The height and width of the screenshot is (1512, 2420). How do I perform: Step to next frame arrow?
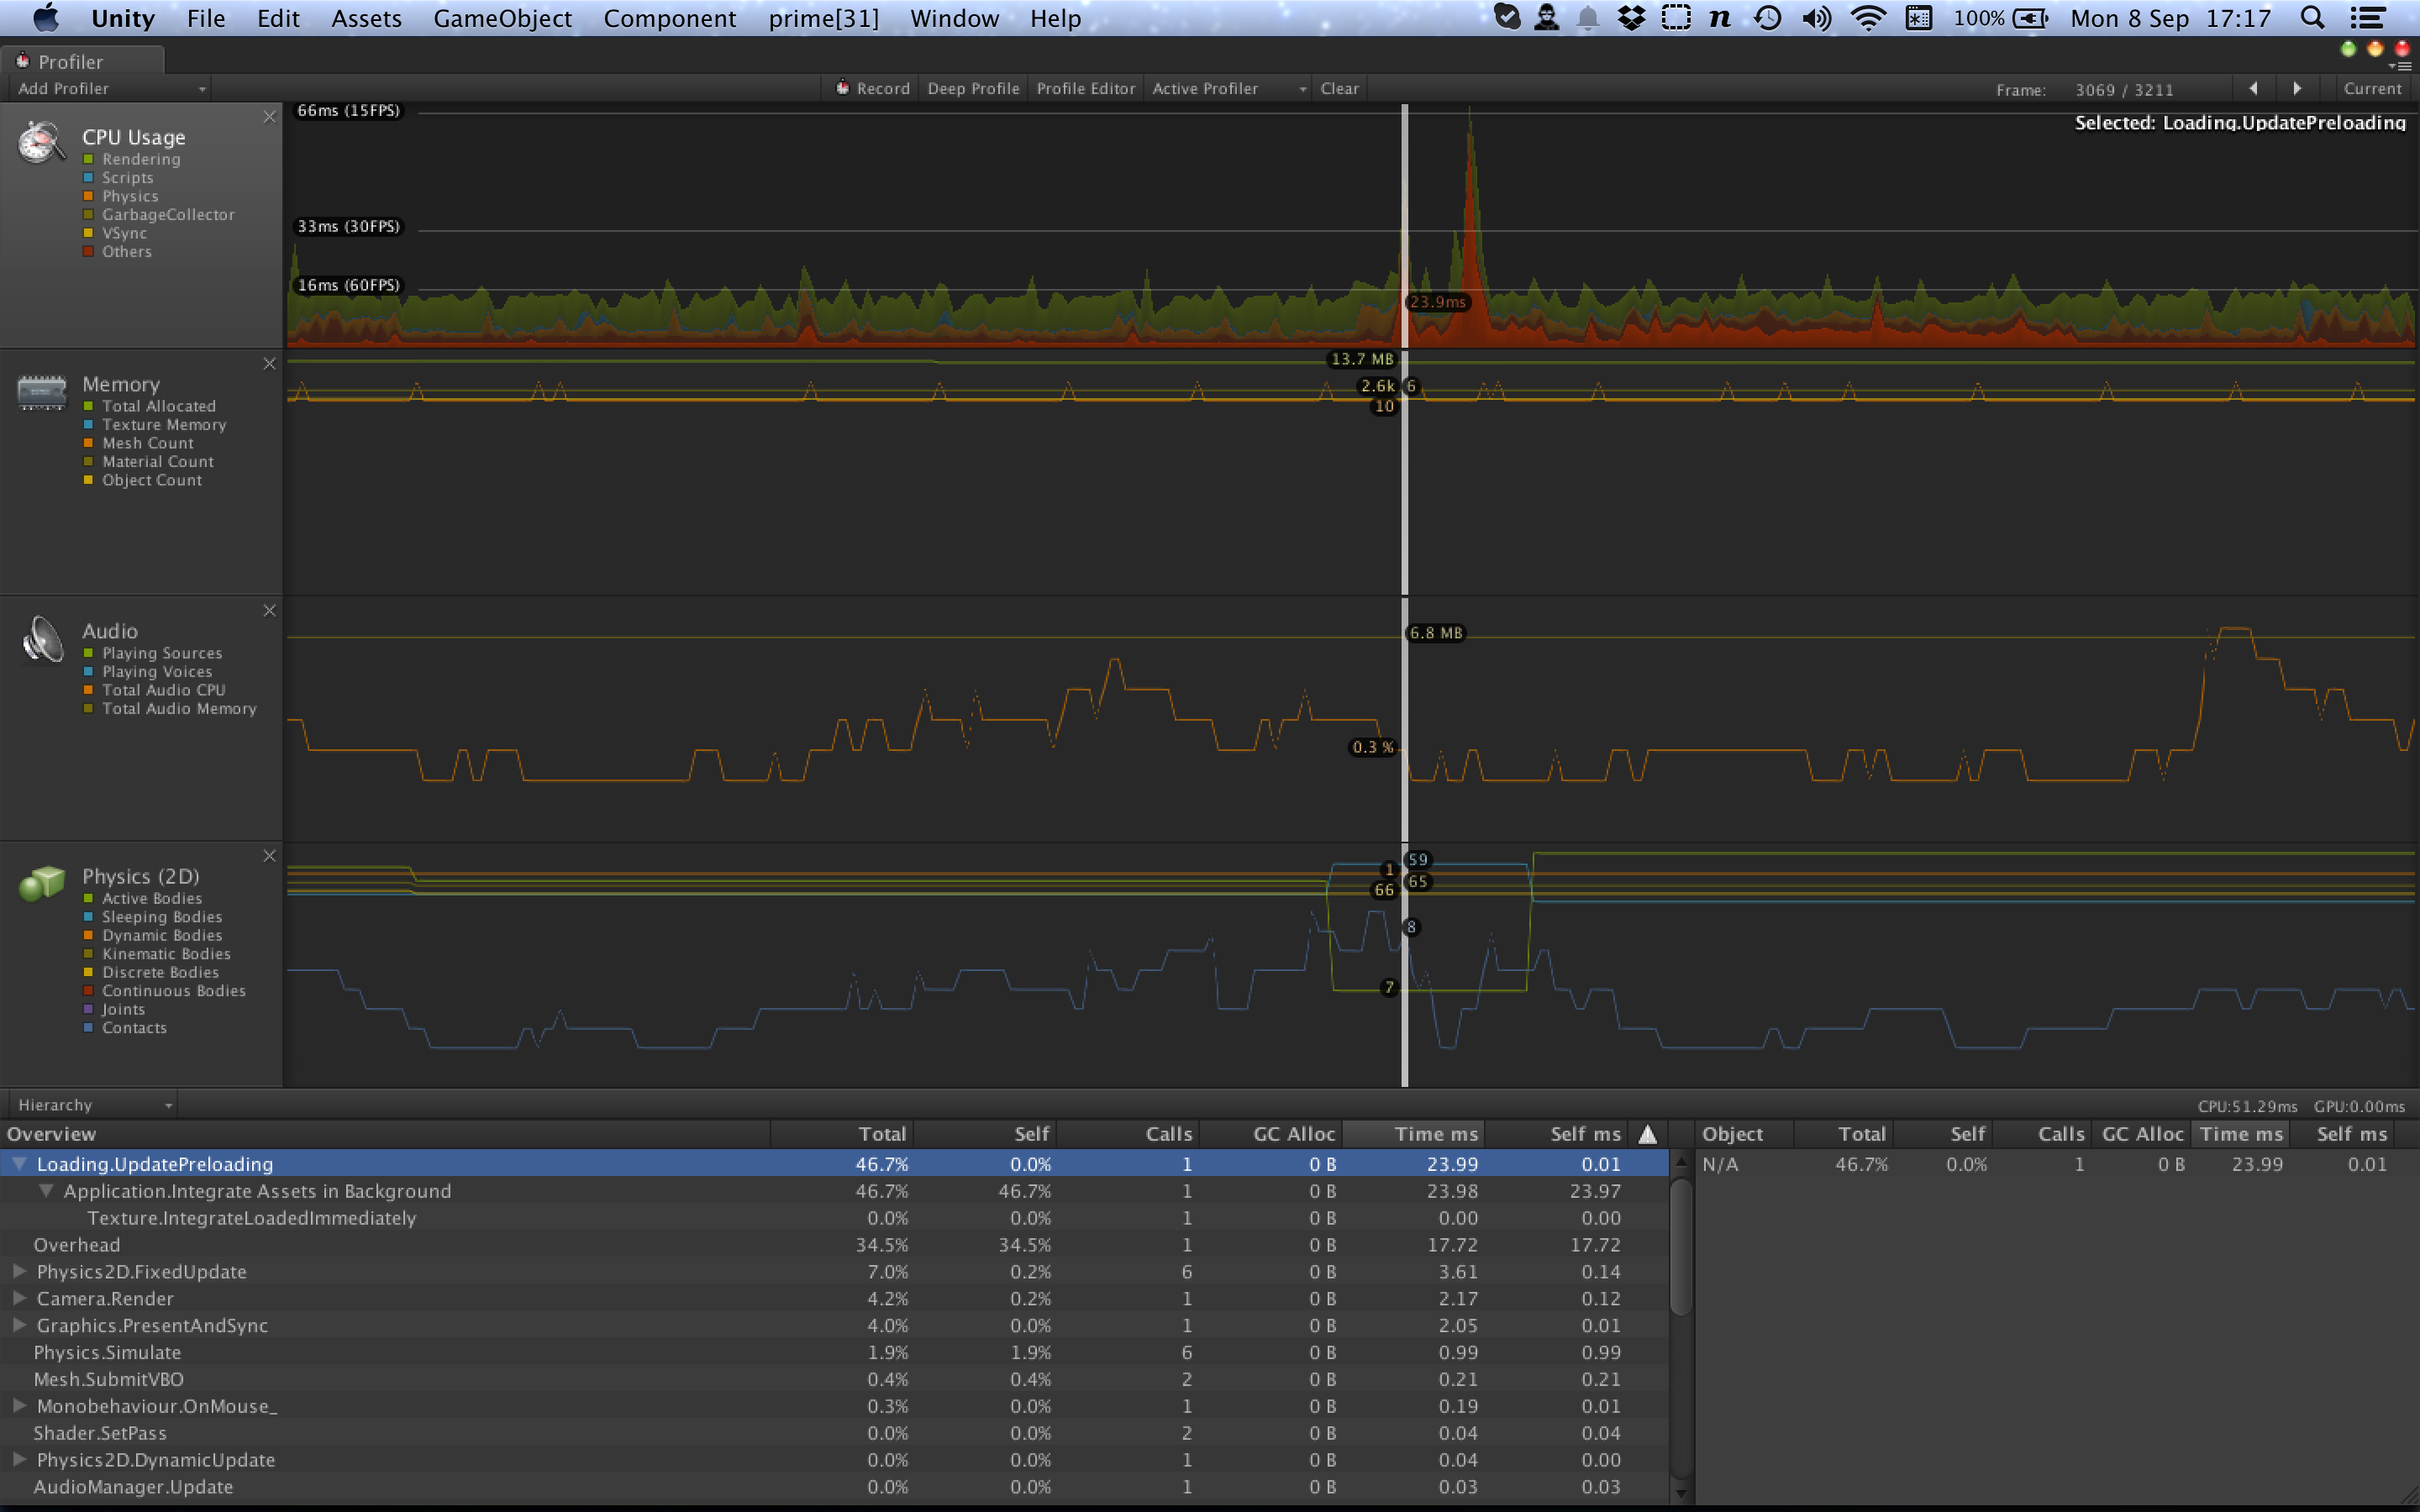[2297, 88]
